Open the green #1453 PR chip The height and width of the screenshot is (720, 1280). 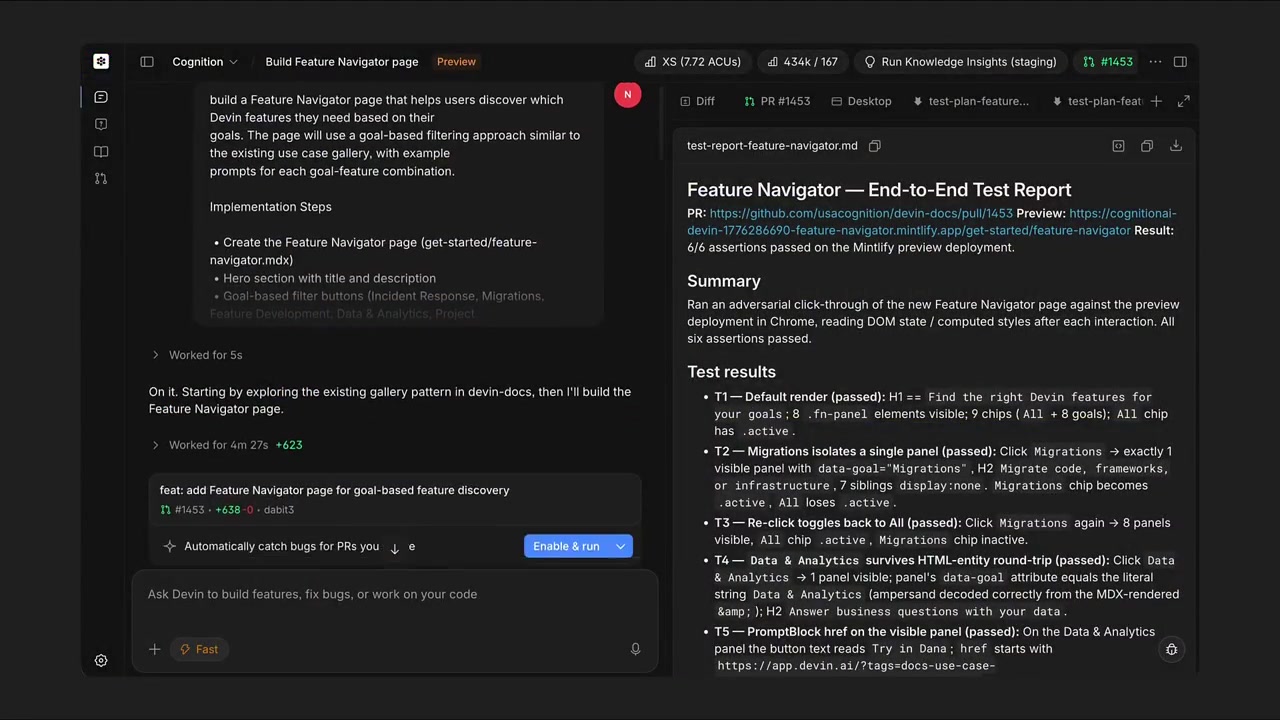1107,62
